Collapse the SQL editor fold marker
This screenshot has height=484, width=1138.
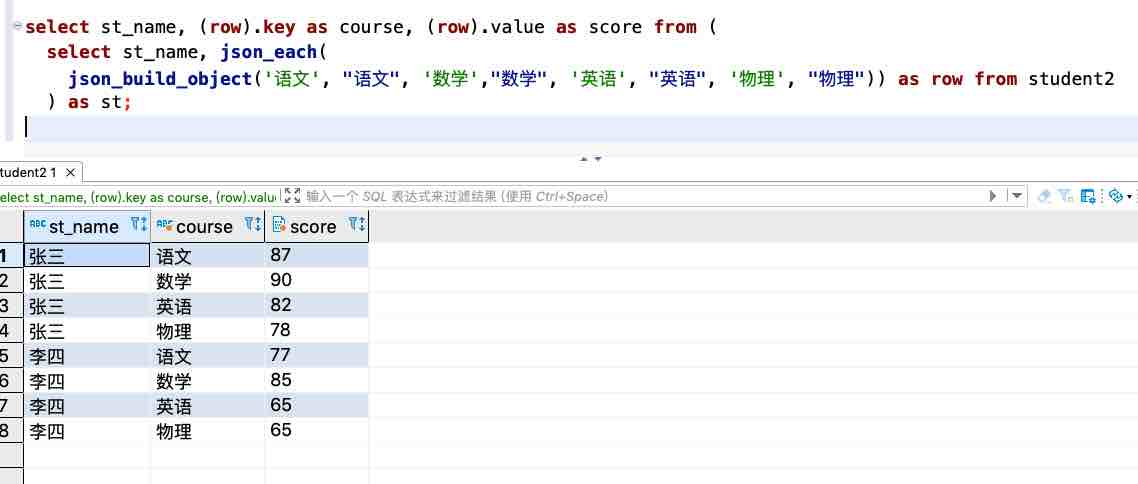click(16, 27)
